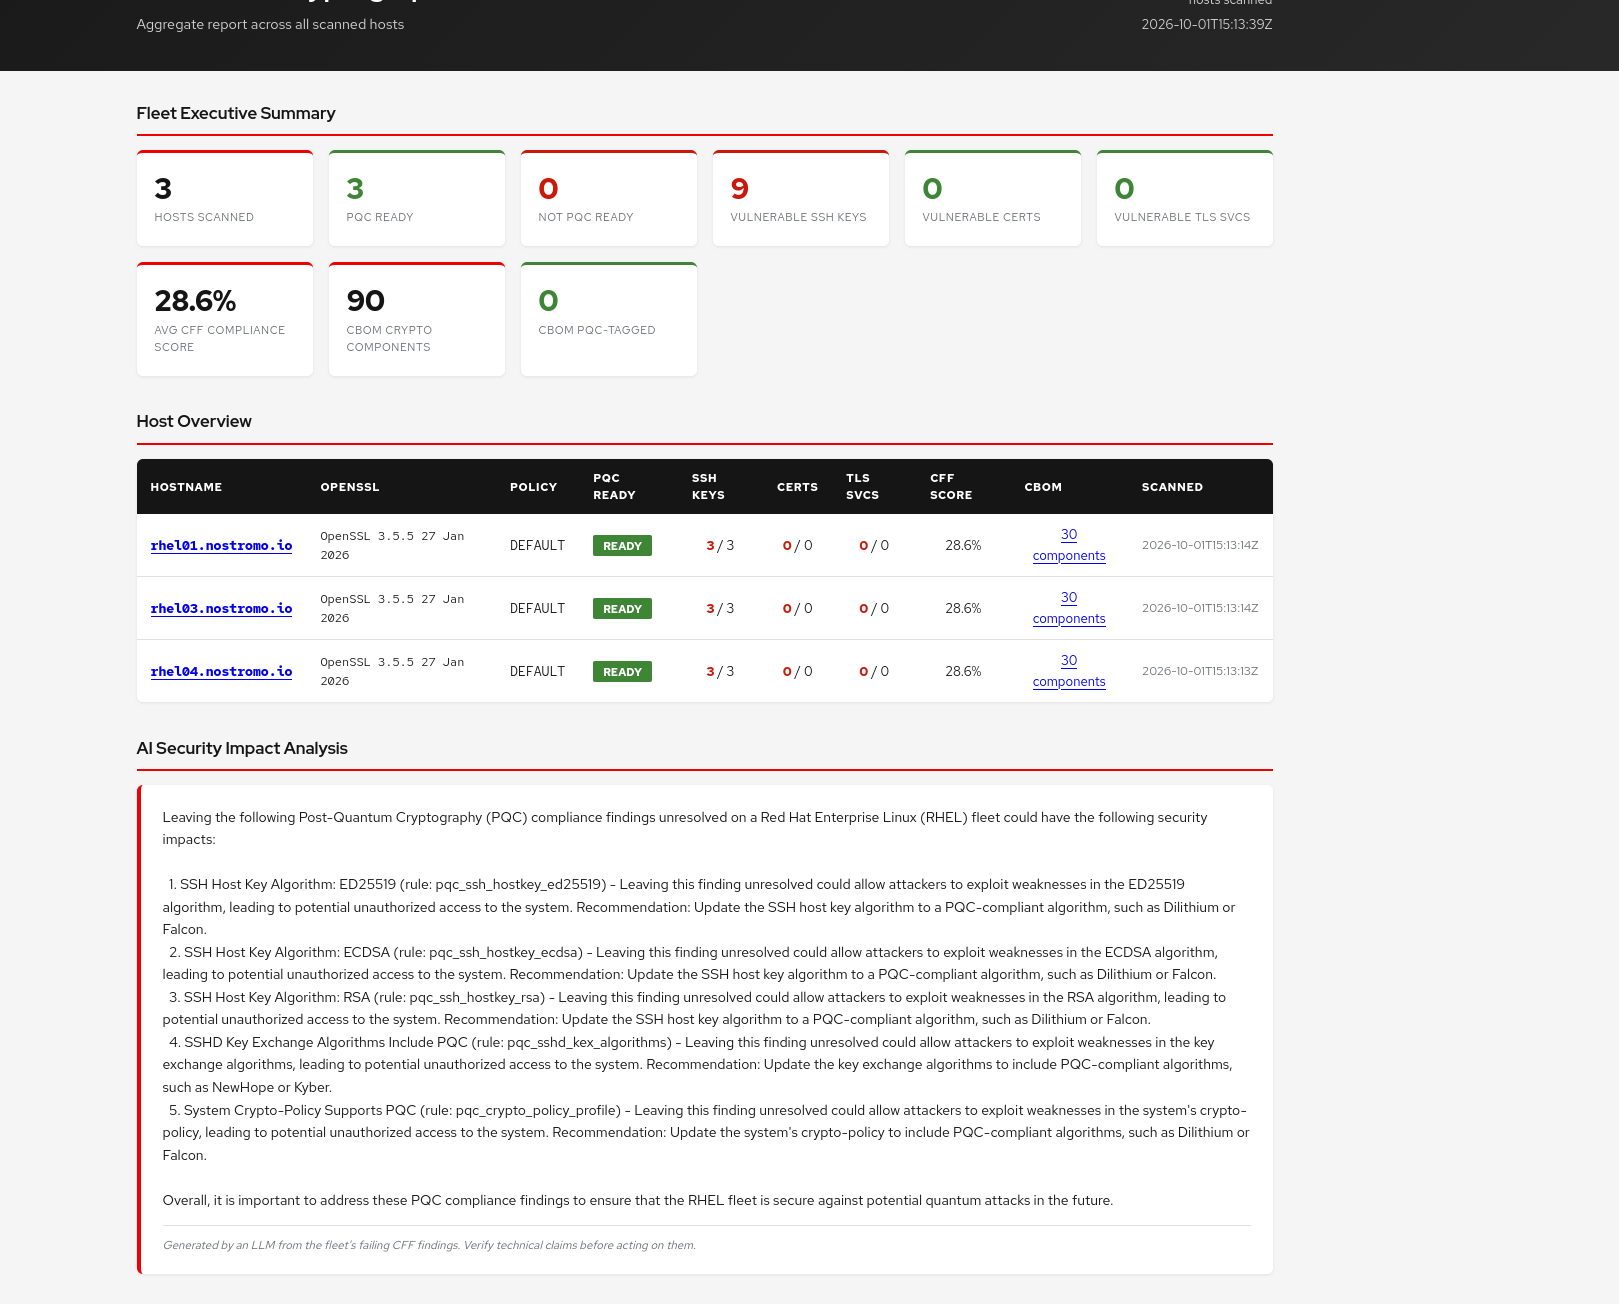Open 30 components link for rhel04 row
Screen dimensions: 1619x1304
coord(1069,671)
